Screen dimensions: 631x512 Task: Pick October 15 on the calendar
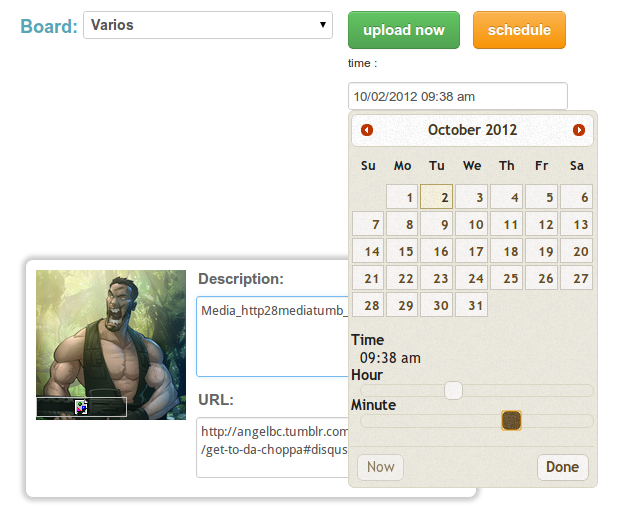(x=402, y=252)
